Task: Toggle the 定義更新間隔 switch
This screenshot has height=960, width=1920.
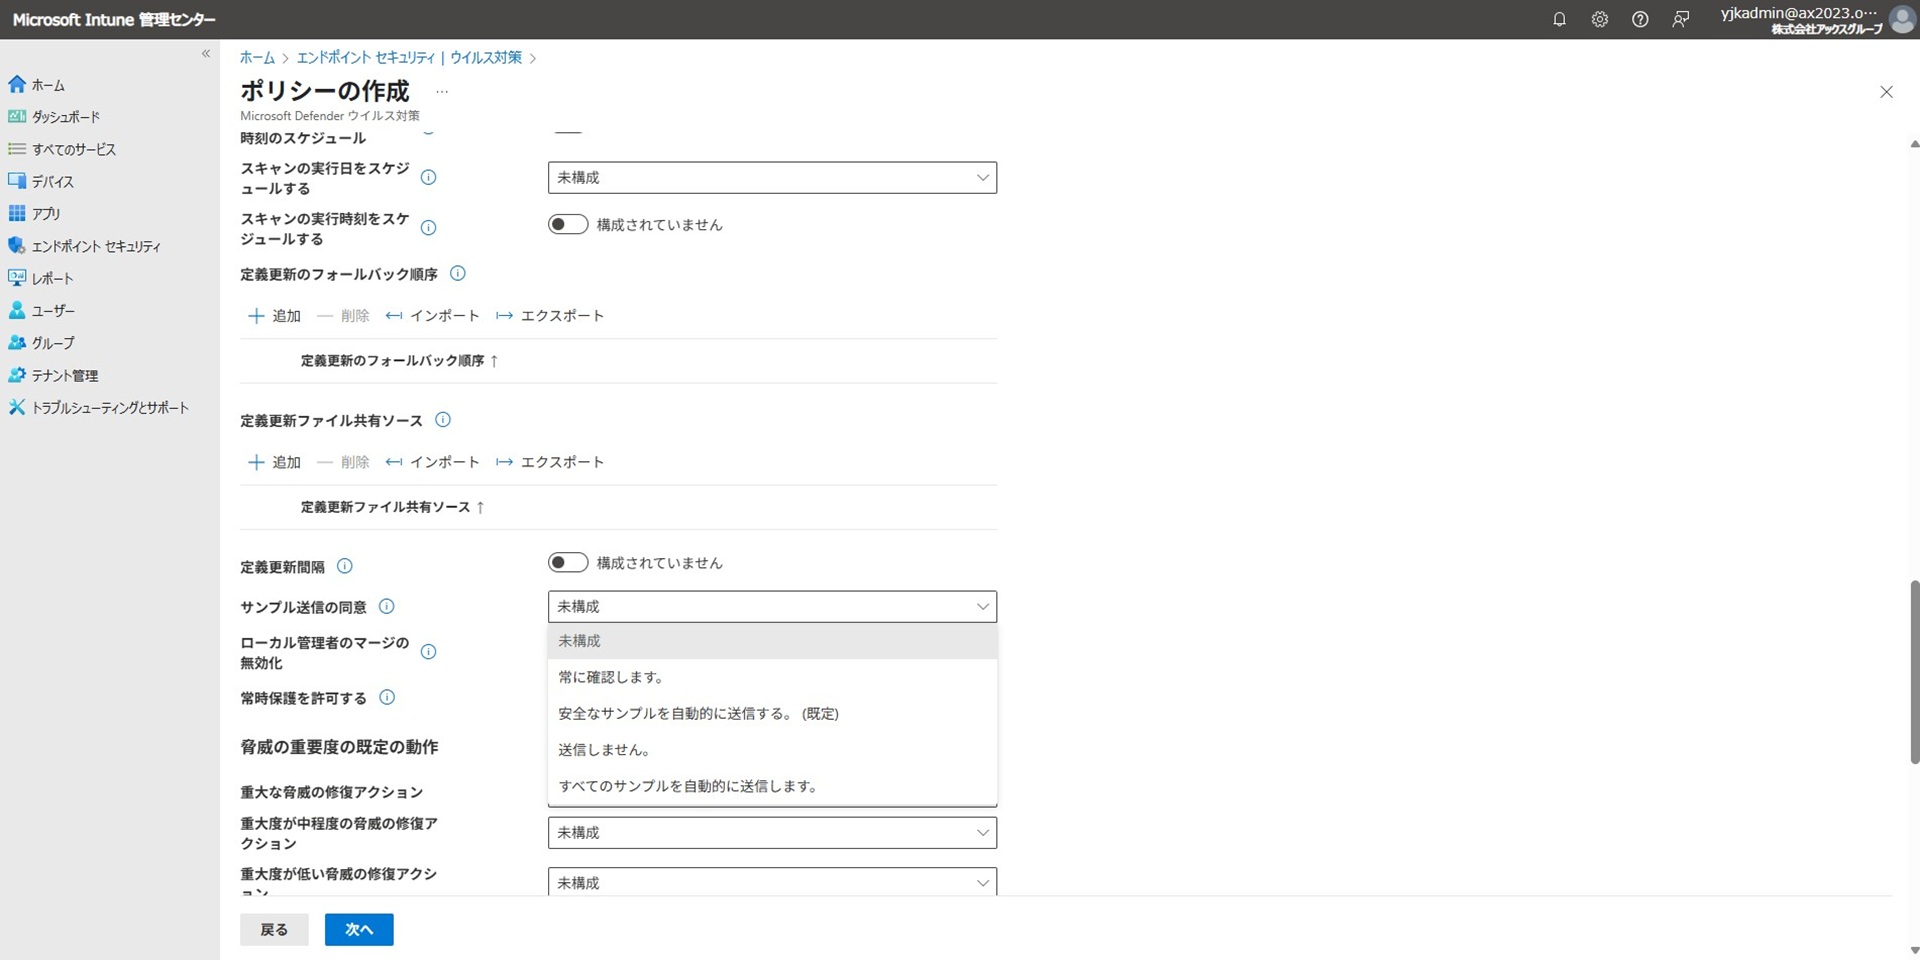Action: [x=568, y=562]
